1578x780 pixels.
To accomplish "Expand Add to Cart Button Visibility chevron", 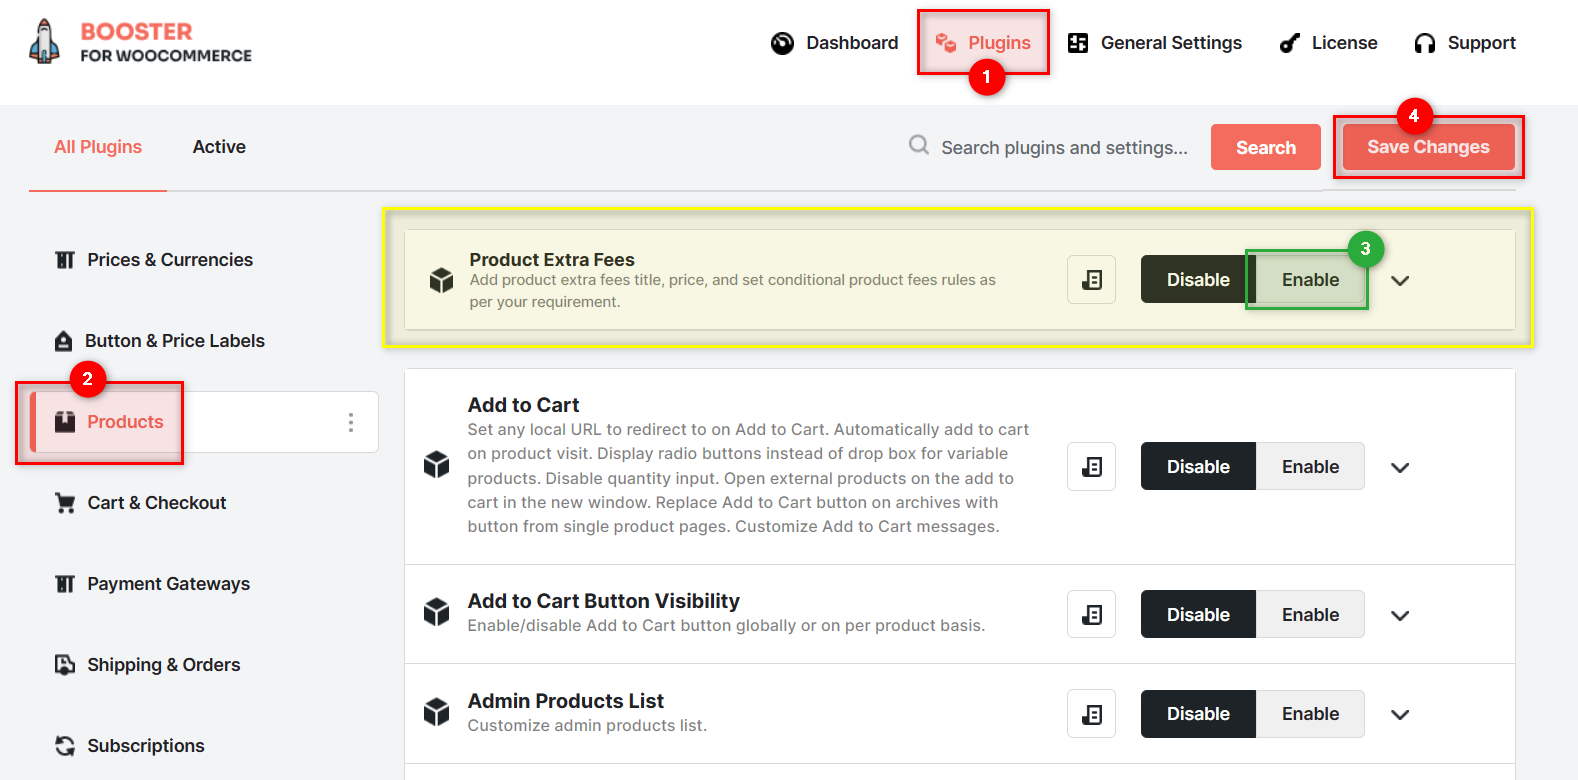I will click(x=1400, y=616).
